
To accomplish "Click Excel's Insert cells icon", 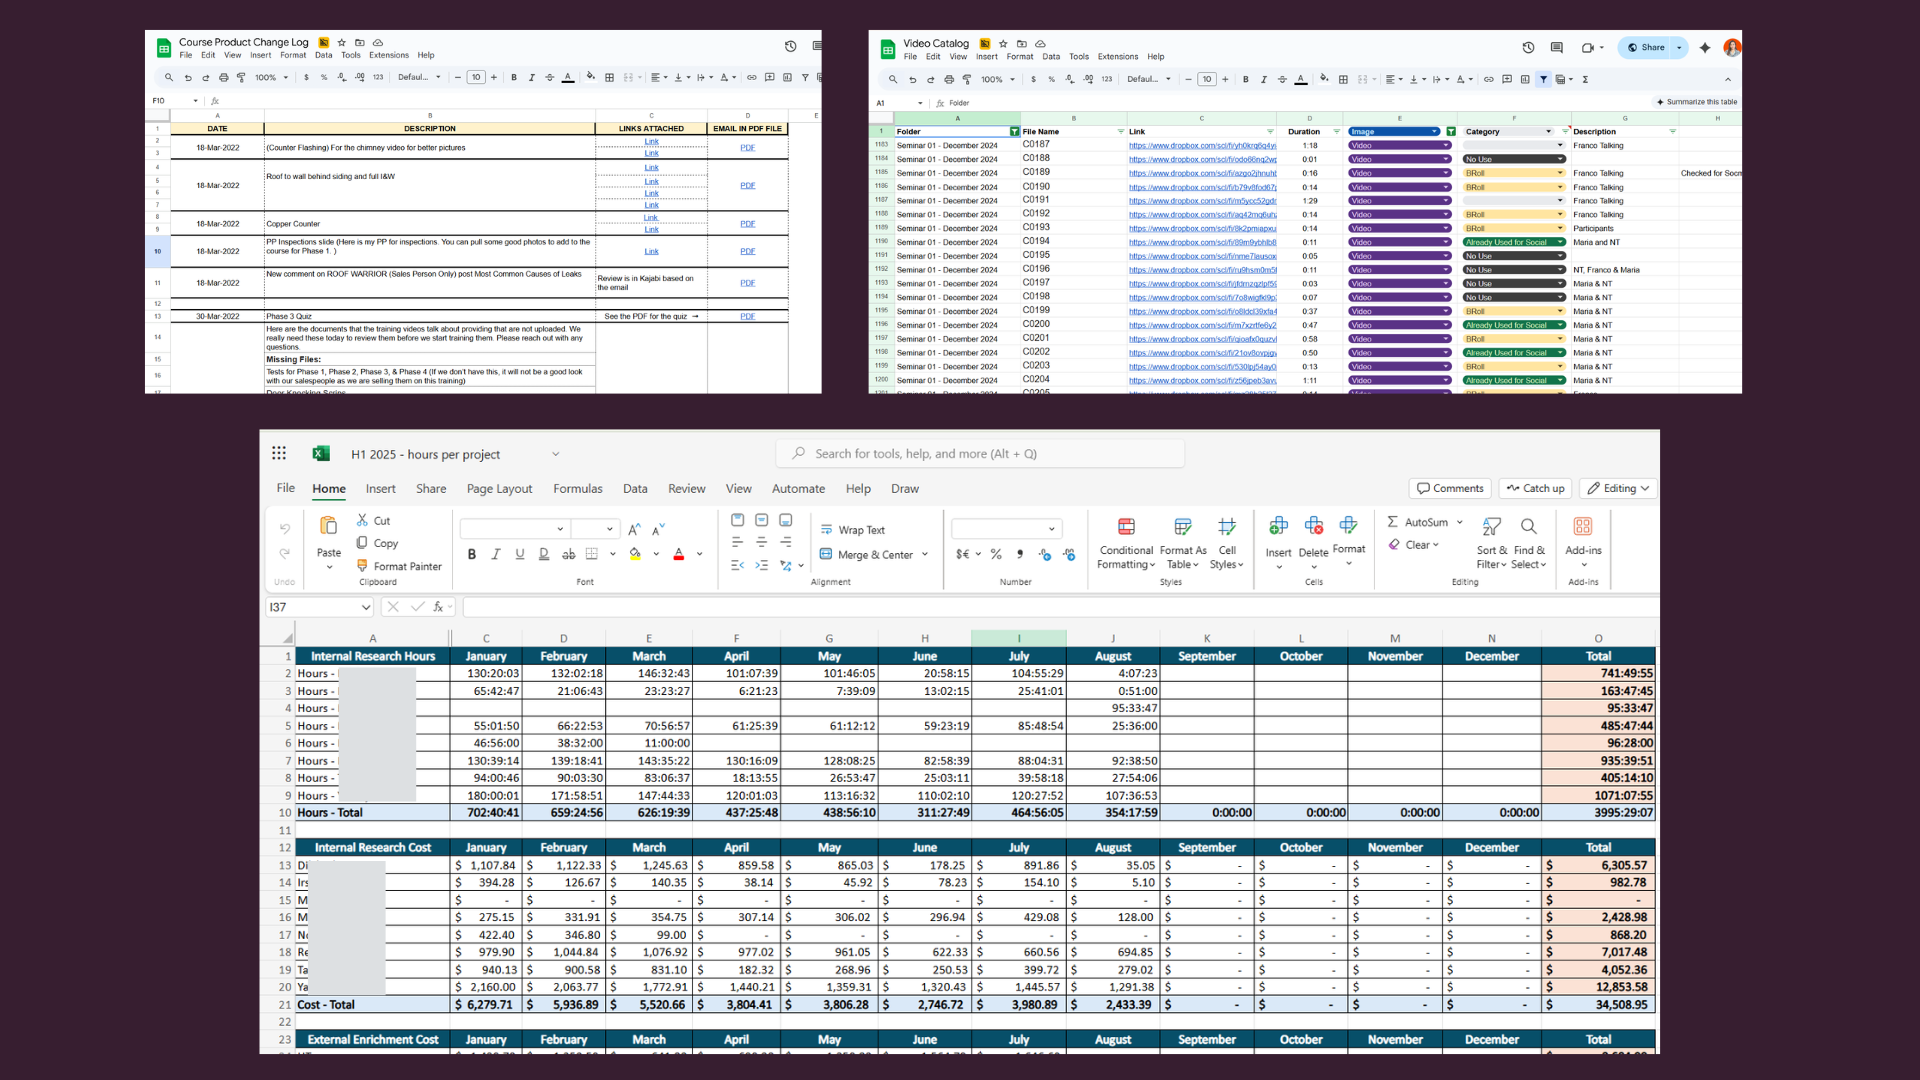I will [1278, 527].
